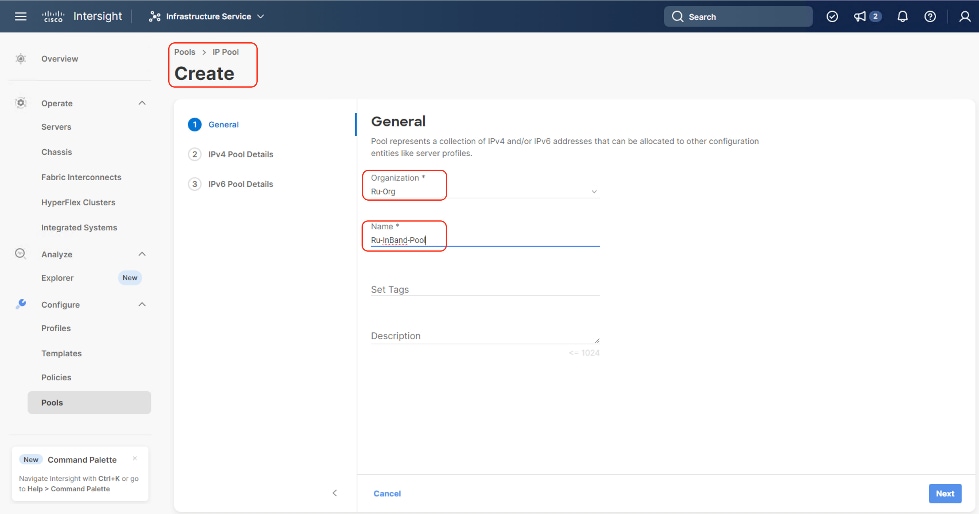The width and height of the screenshot is (979, 514).
Task: Go to IPv4 Pool Details step
Action: 240,154
